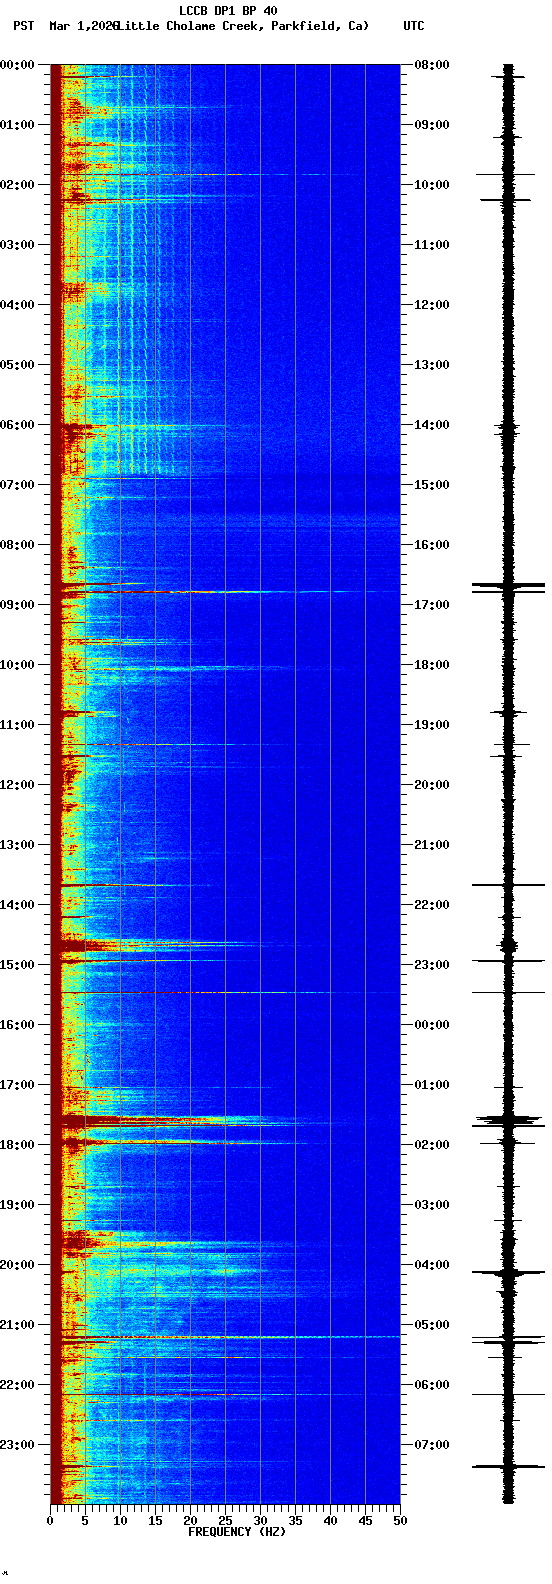Click the 22:00 UTC time label
This screenshot has height=1584, width=552.
(432, 905)
